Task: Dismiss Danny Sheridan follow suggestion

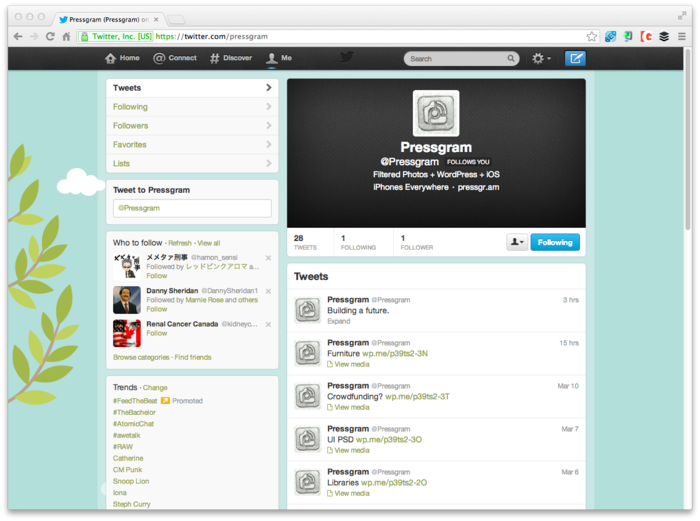Action: click(268, 291)
